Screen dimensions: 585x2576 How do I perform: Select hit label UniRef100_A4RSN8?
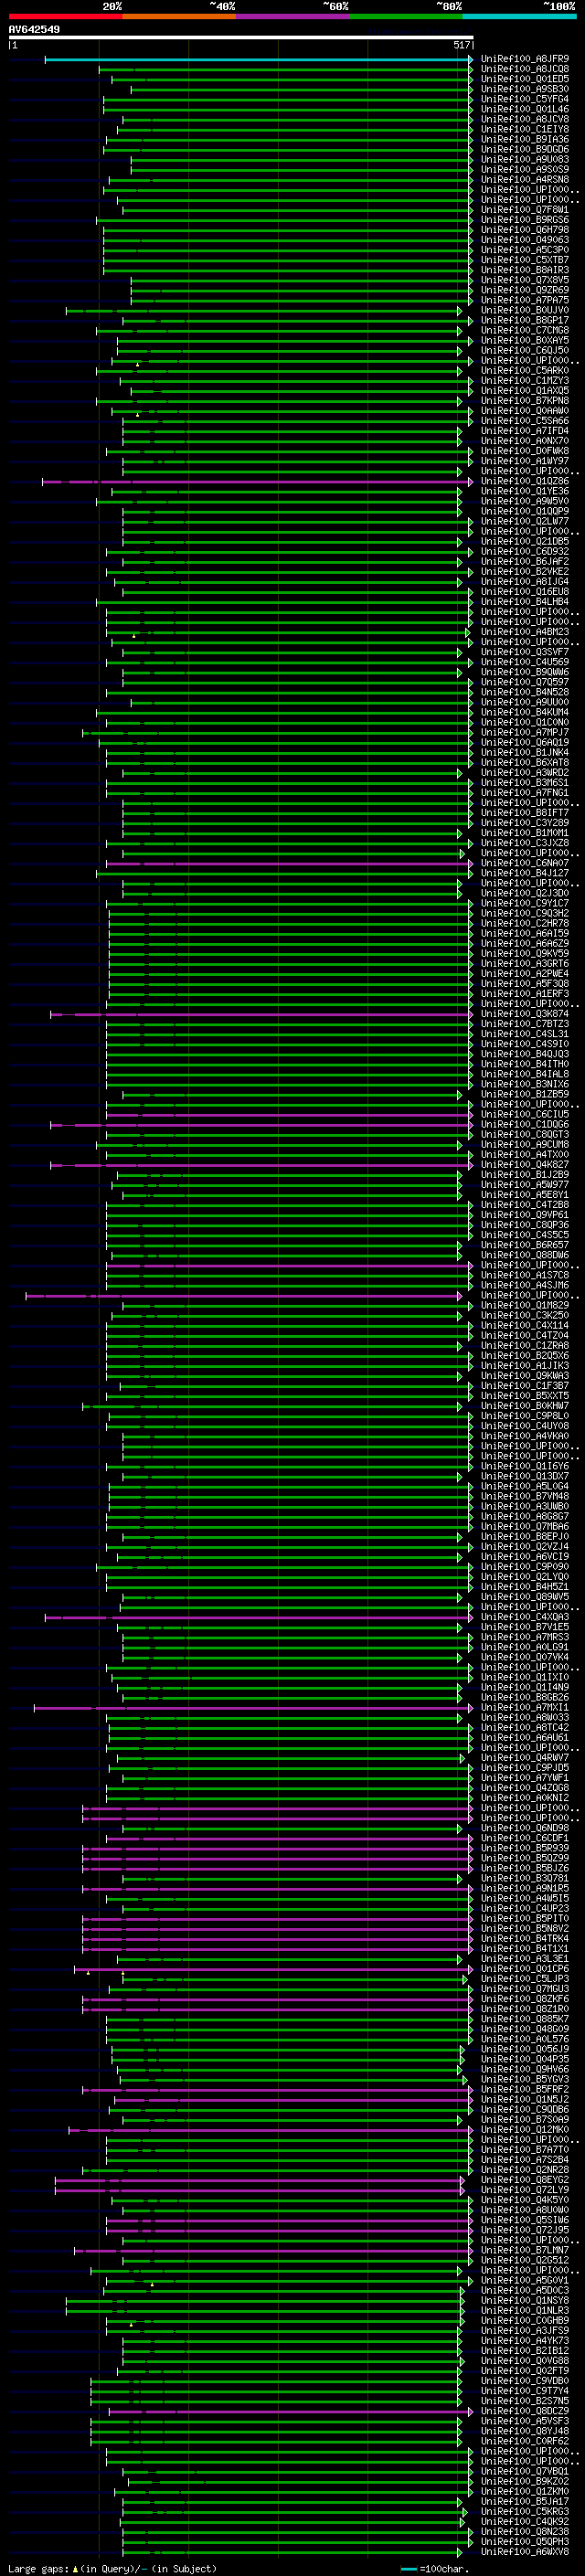click(525, 180)
